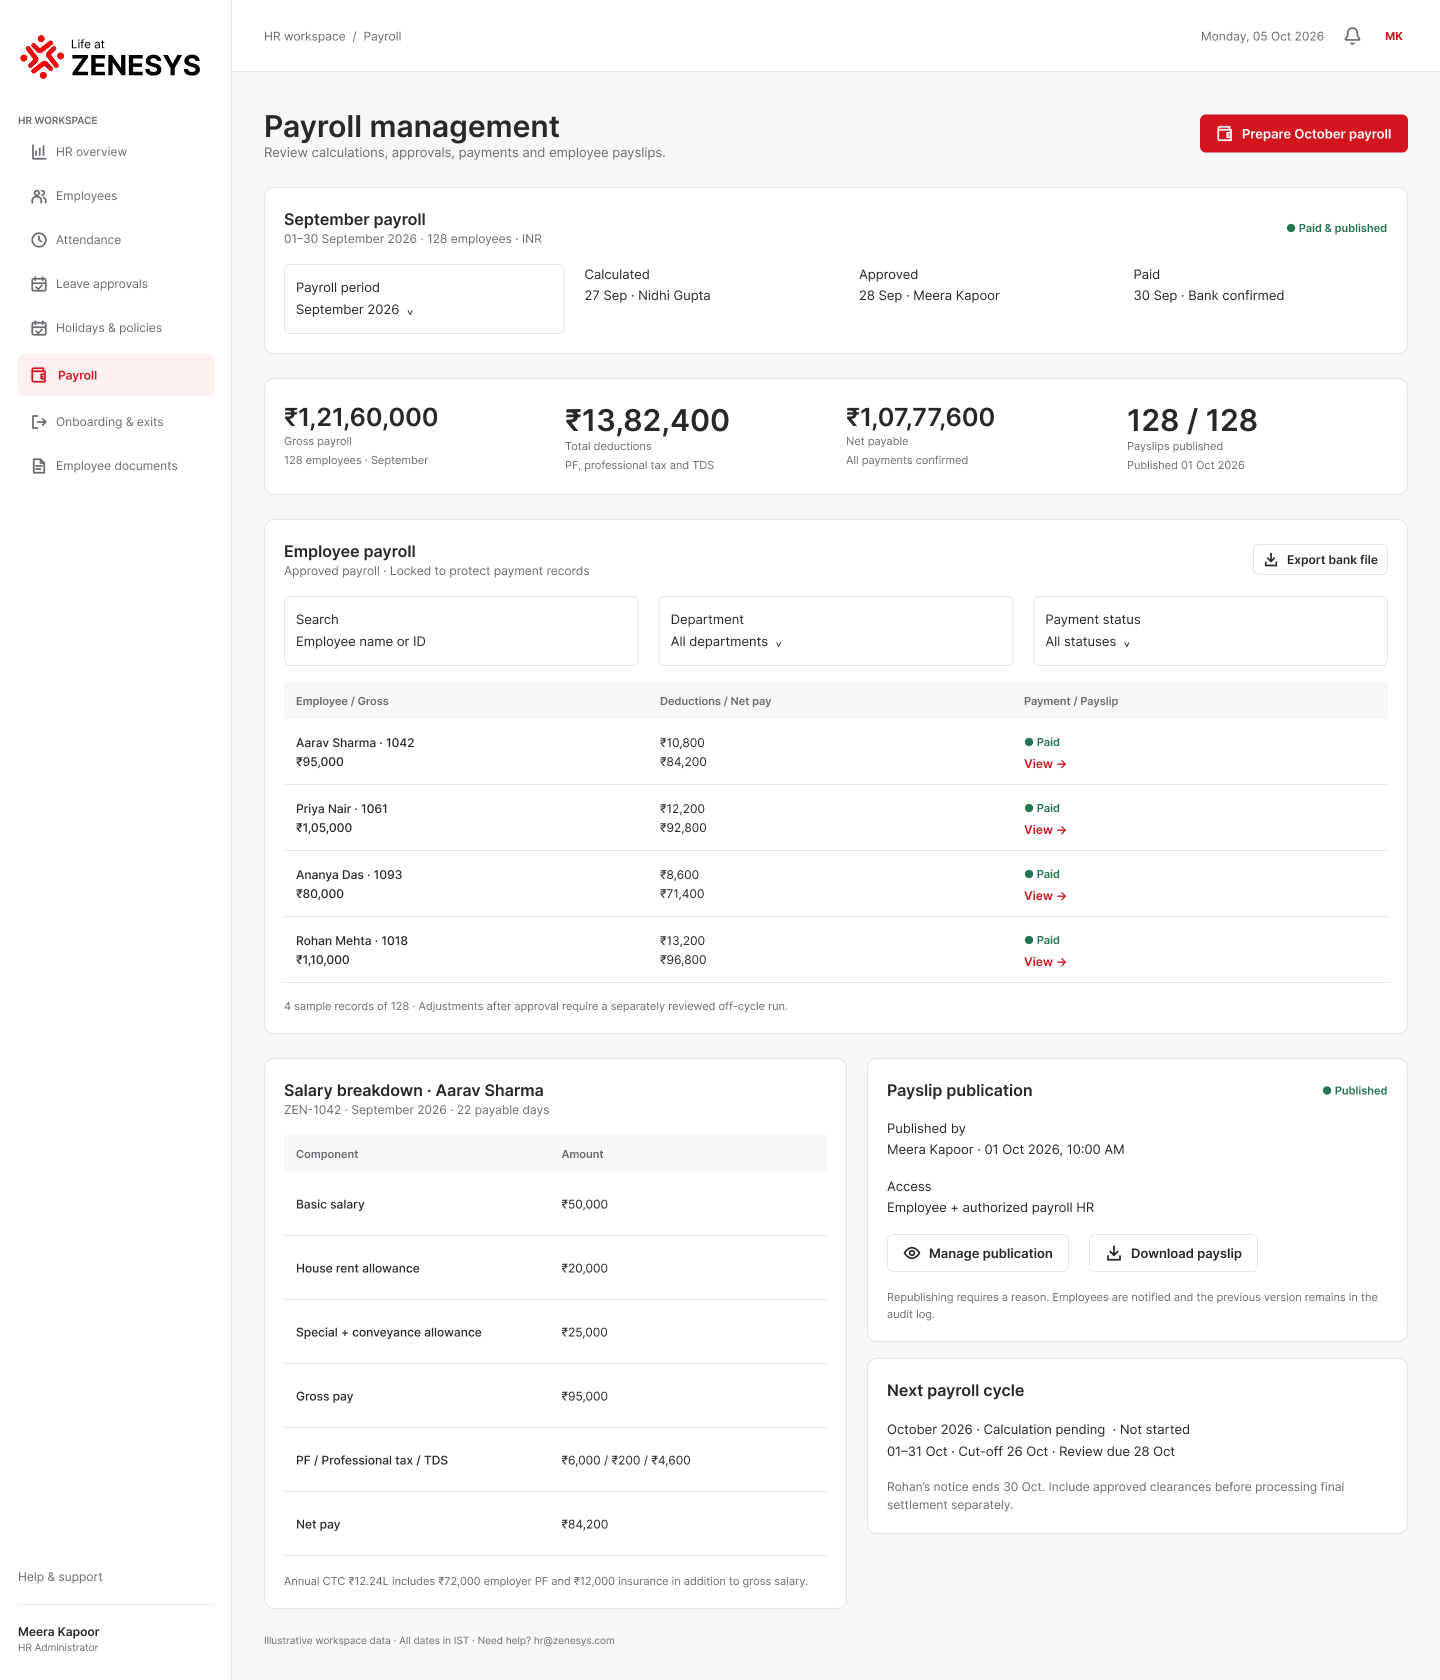Navigate to Attendance
This screenshot has height=1680, width=1440.
[x=116, y=240]
